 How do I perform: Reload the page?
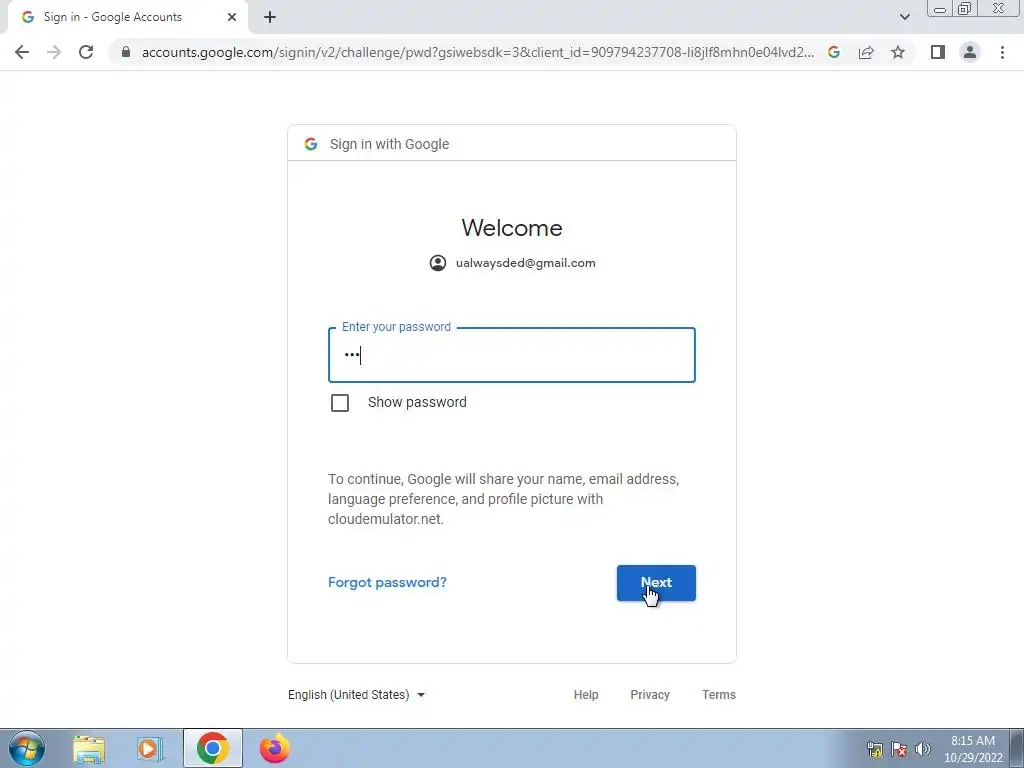tap(86, 52)
